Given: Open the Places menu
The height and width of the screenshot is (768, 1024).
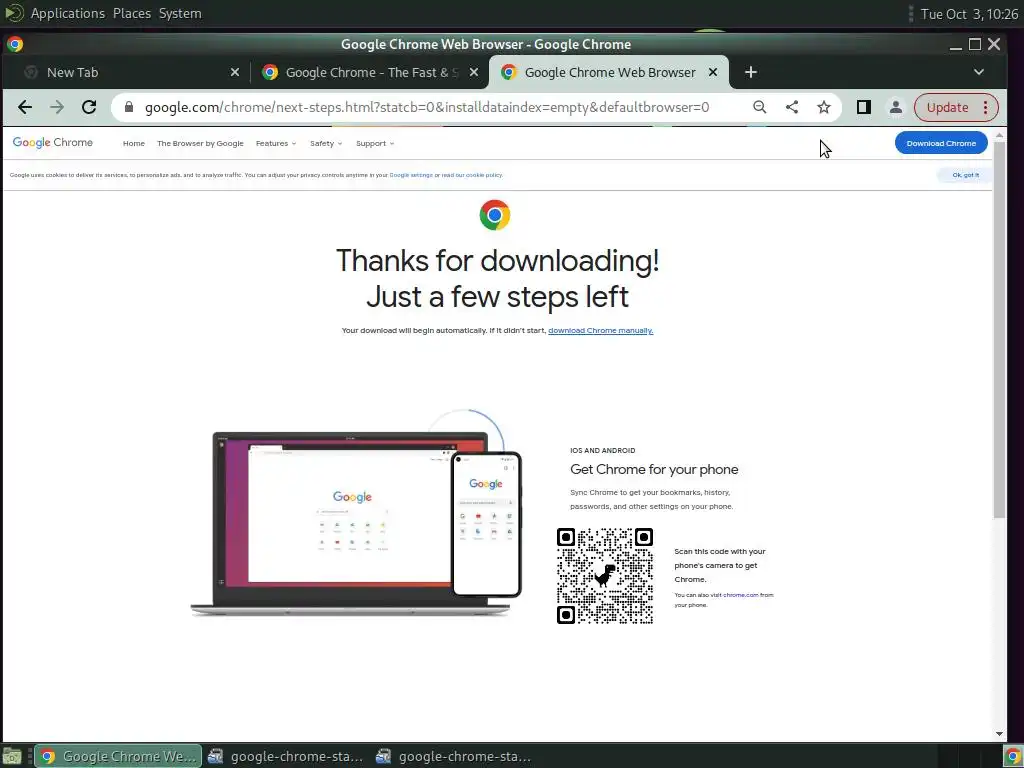Looking at the screenshot, I should [131, 13].
